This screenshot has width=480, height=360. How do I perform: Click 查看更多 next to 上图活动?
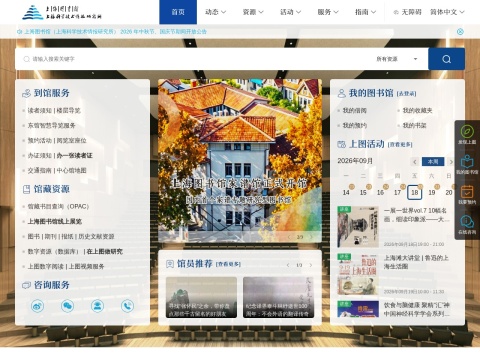point(400,145)
